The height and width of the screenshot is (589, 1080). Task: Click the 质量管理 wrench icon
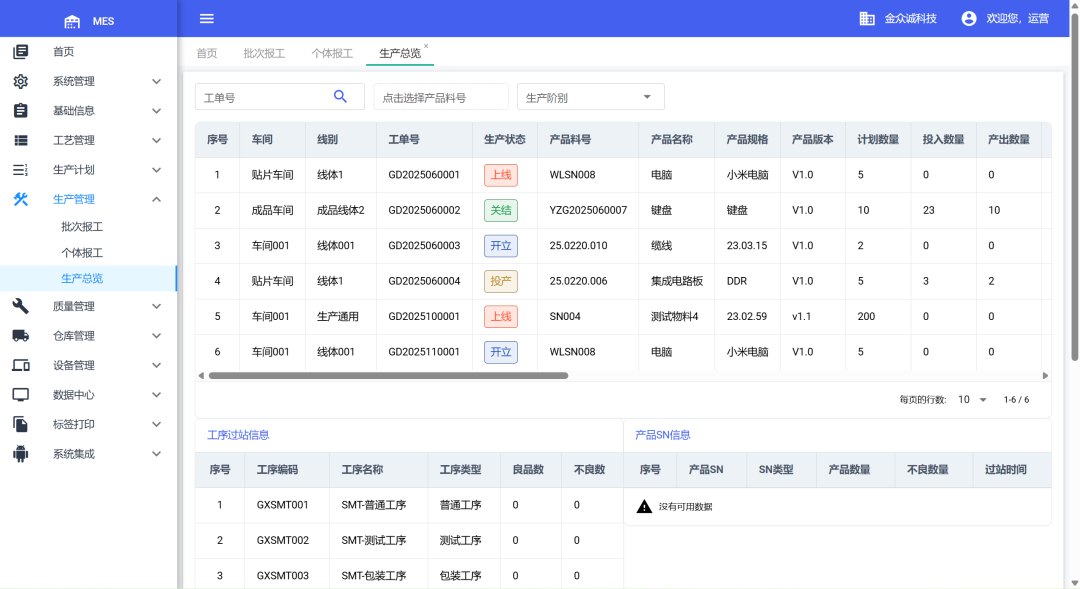pos(21,306)
